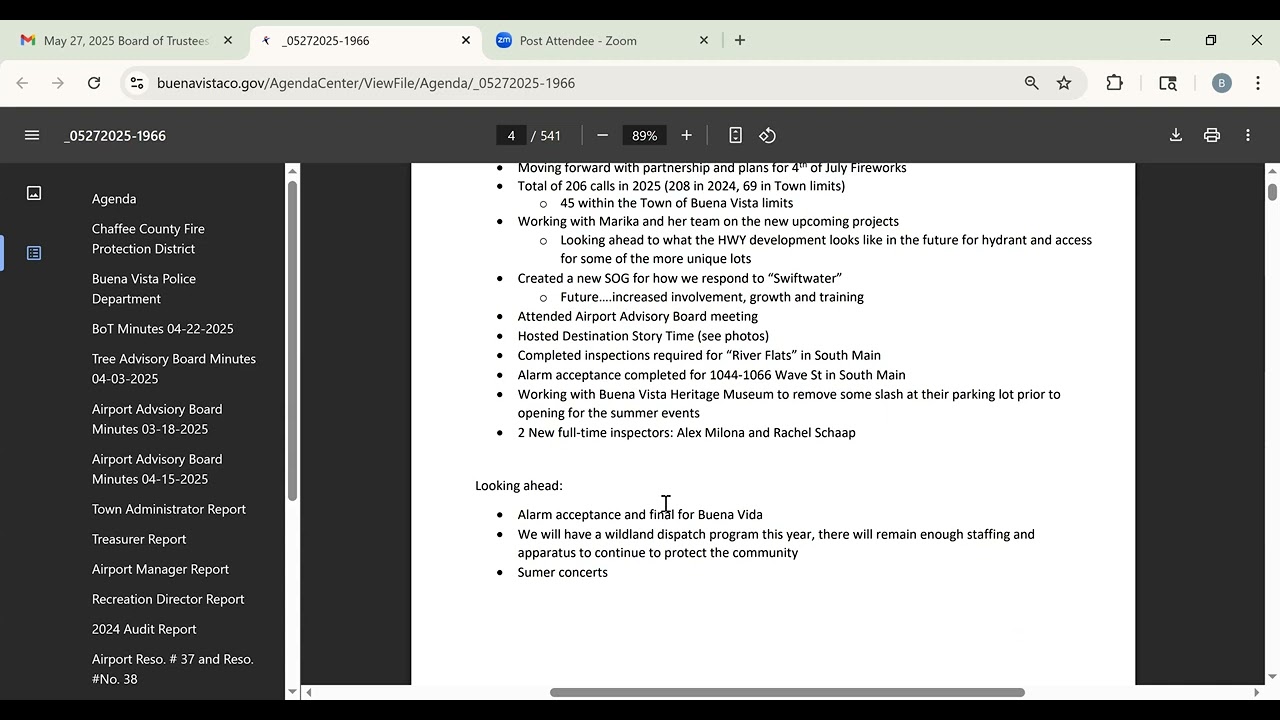Open Town Administrator Report entry
1280x720 pixels.
tap(169, 509)
